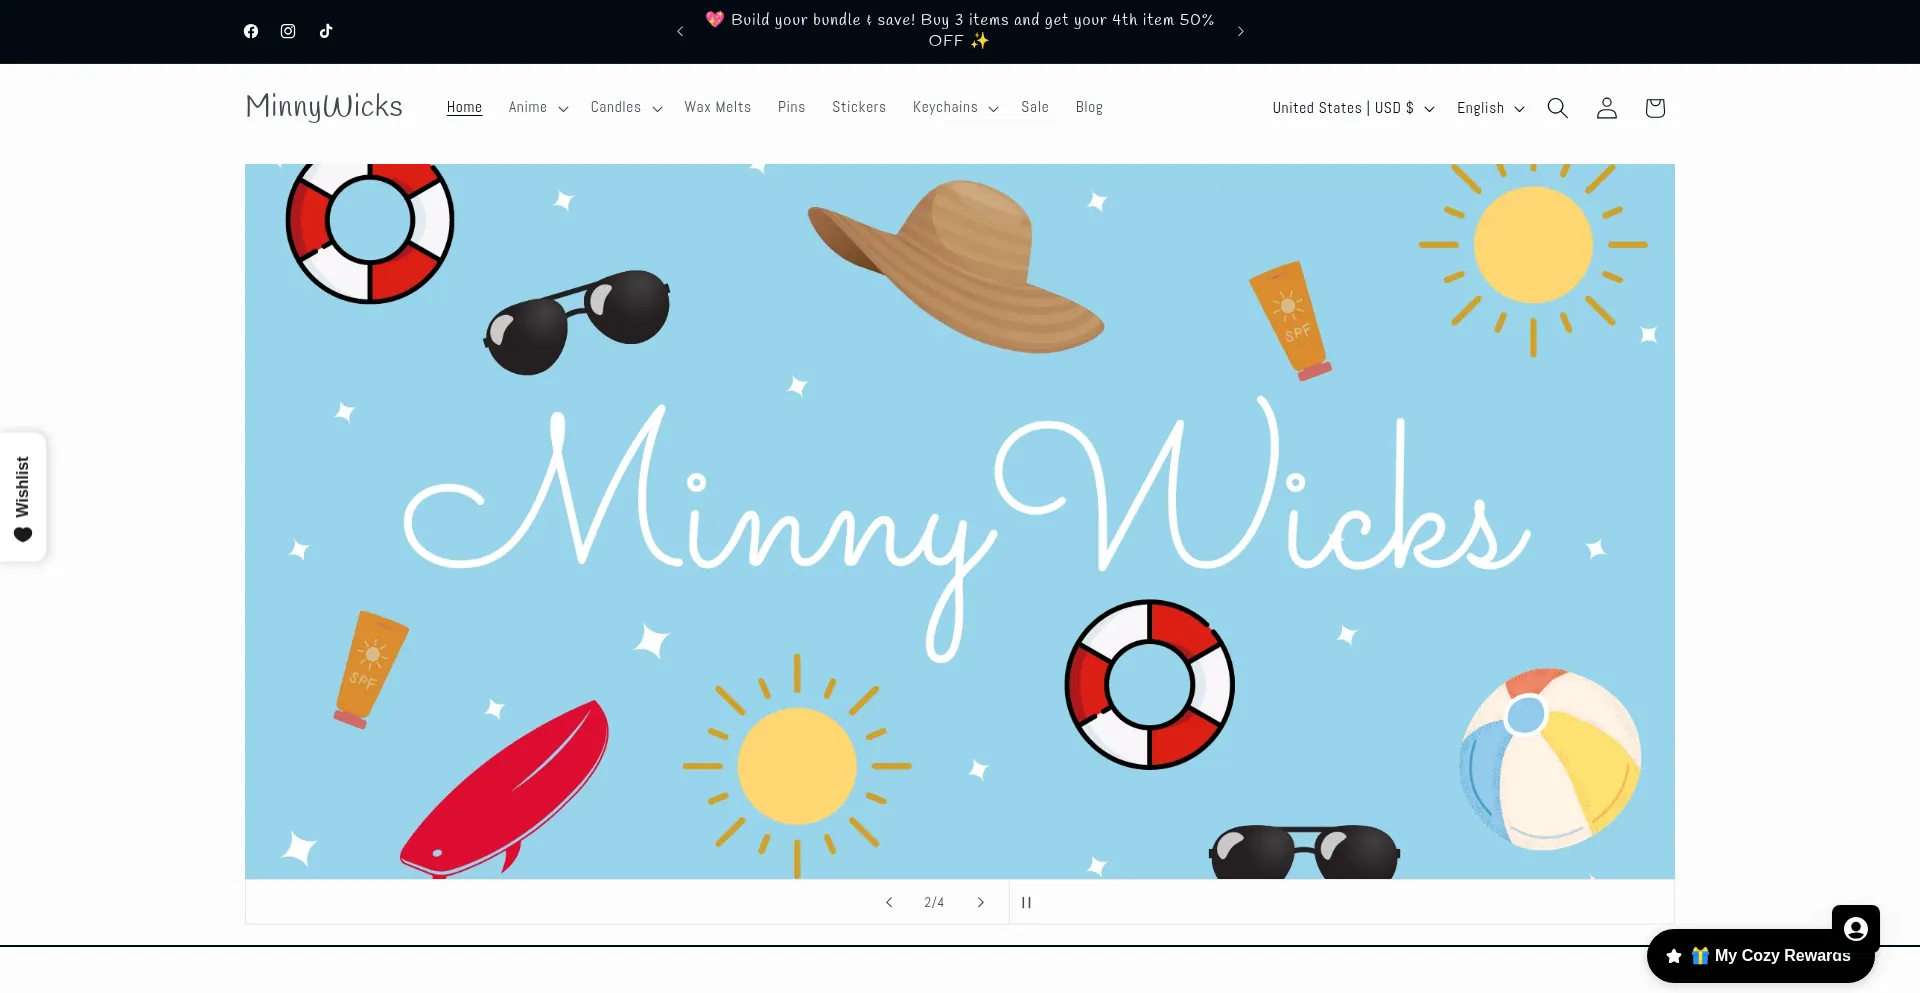Click the 2/4 slide counter

point(934,902)
